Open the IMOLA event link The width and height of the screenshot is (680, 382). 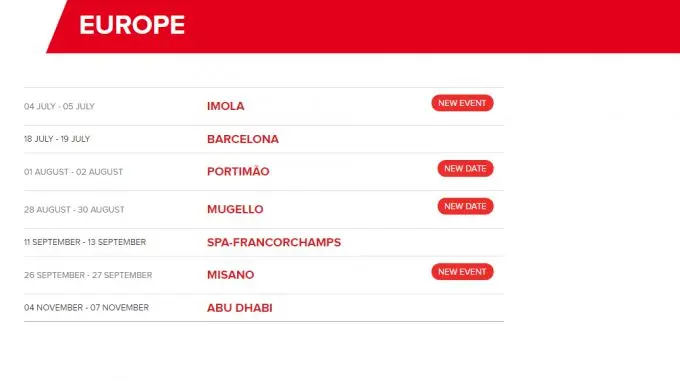click(x=226, y=106)
